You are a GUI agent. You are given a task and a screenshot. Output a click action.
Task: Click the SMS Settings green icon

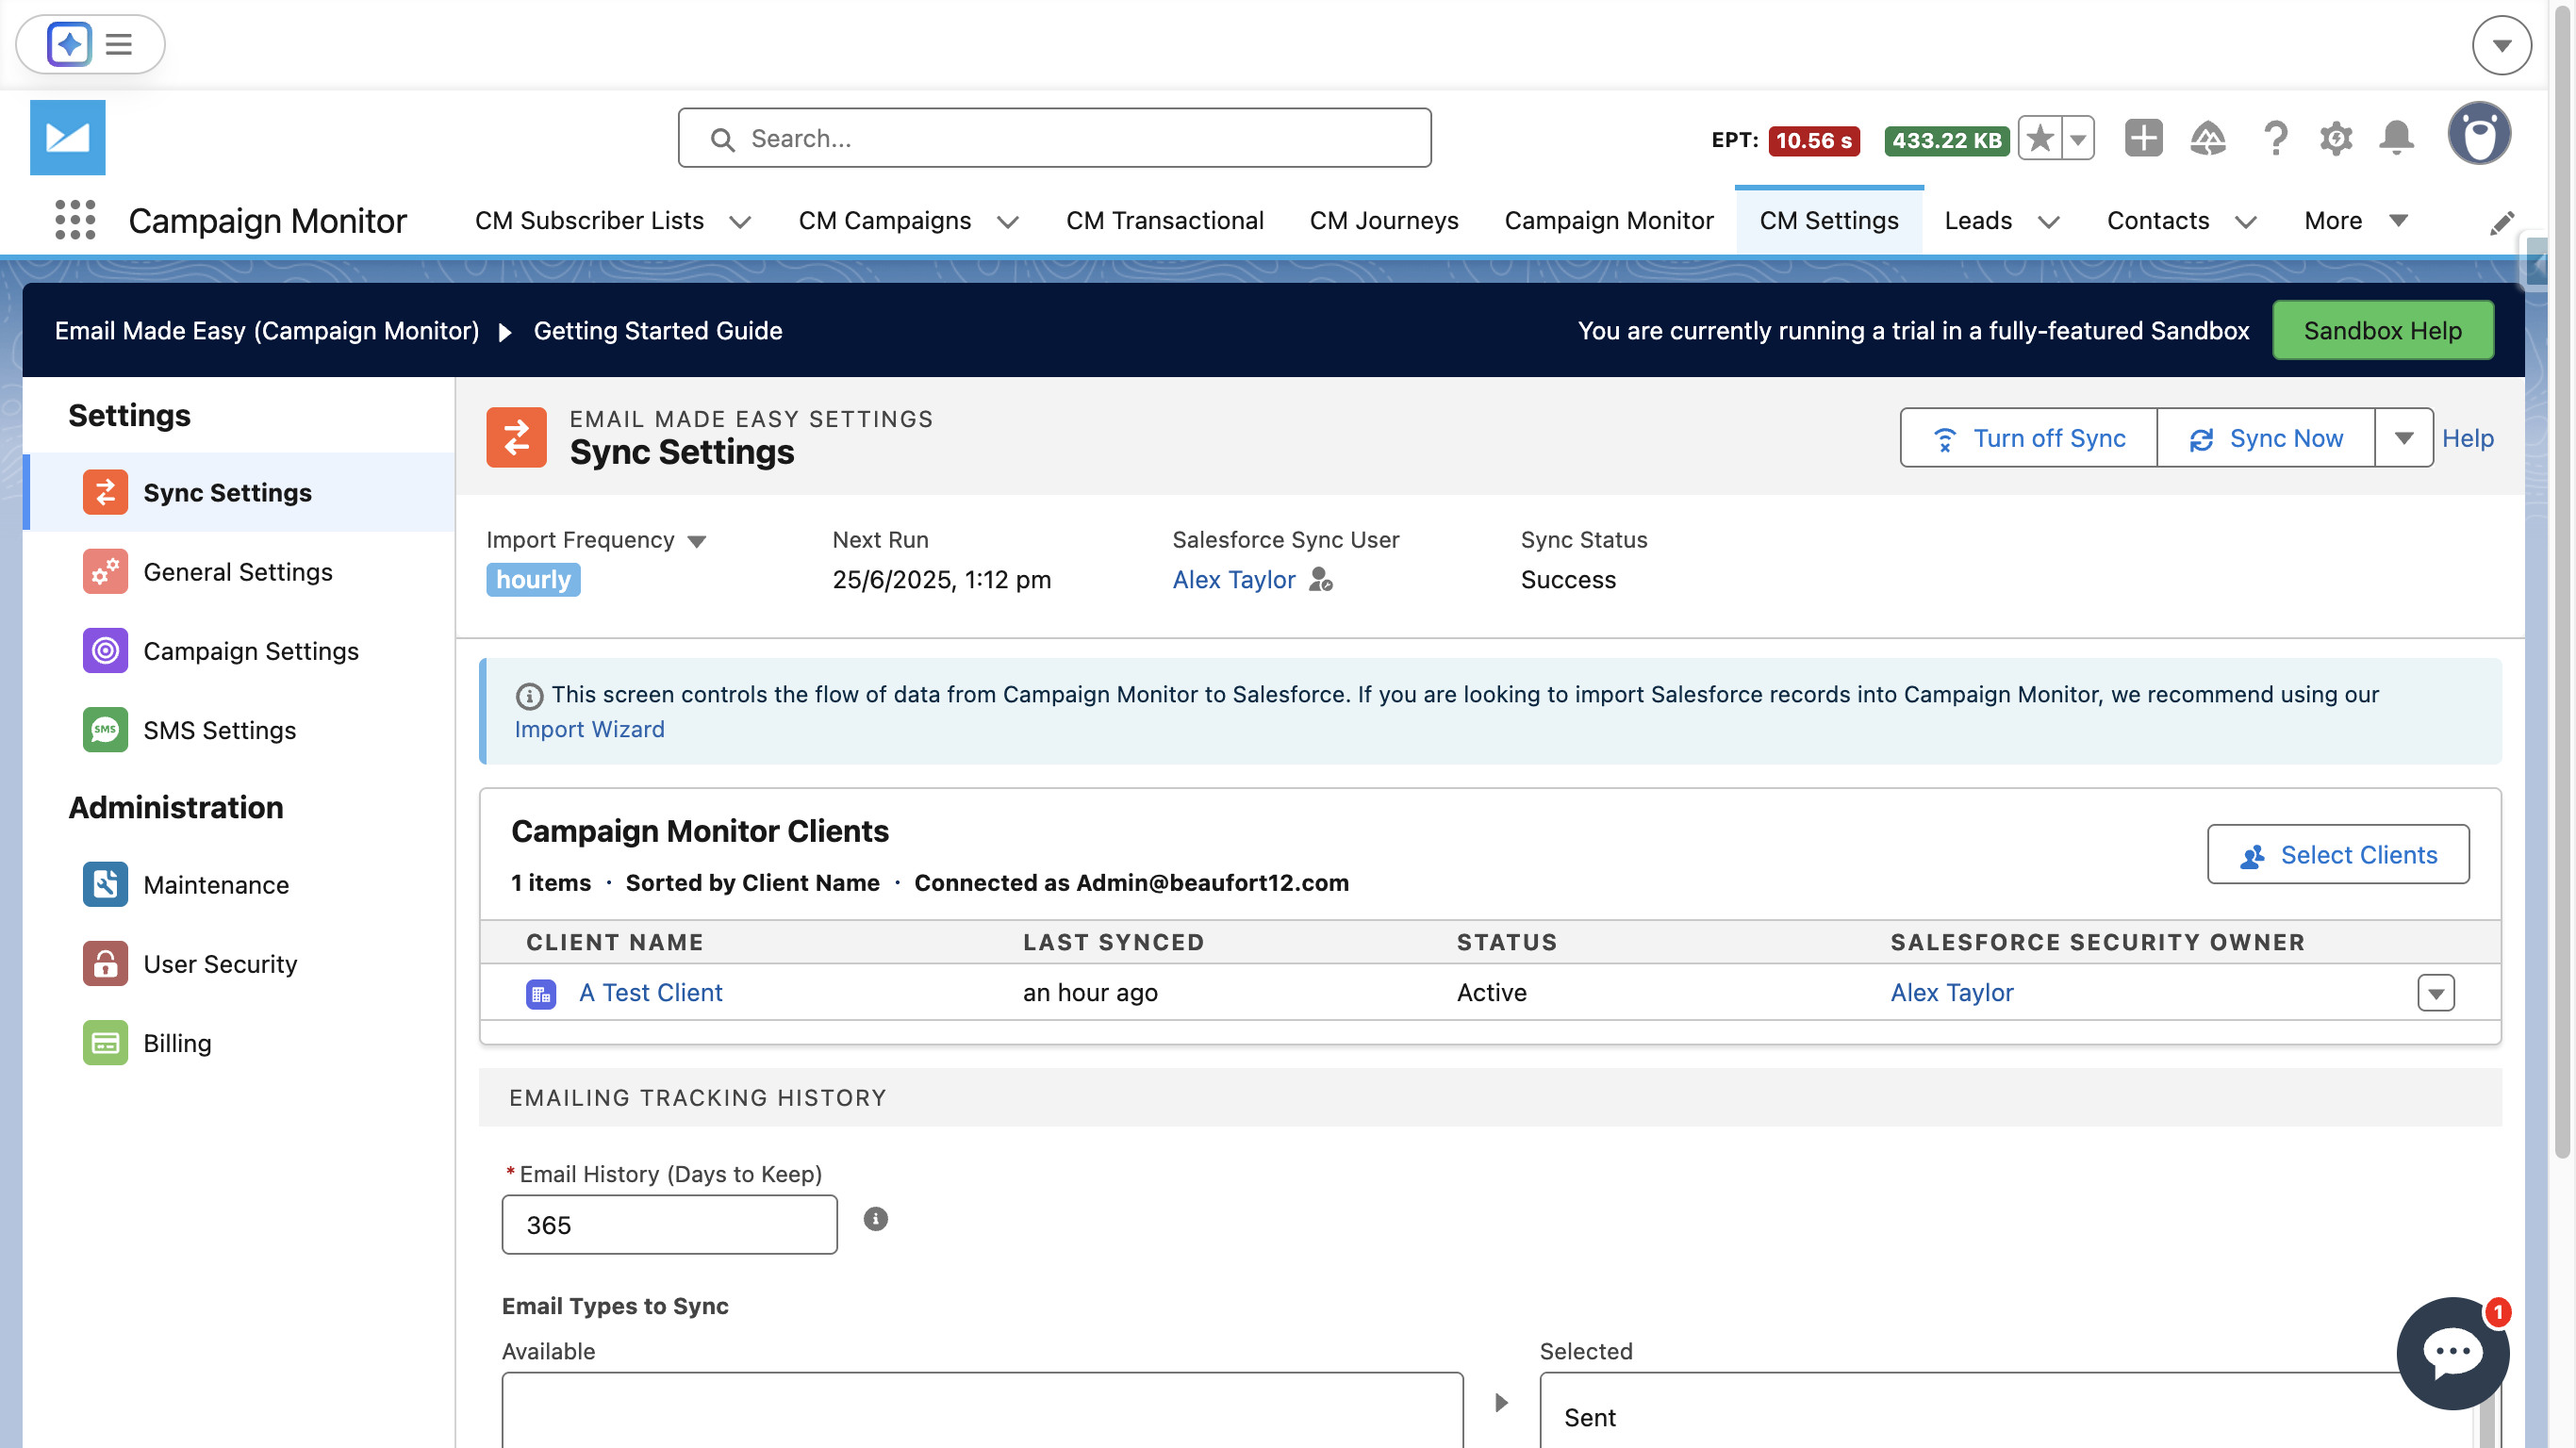(x=105, y=729)
